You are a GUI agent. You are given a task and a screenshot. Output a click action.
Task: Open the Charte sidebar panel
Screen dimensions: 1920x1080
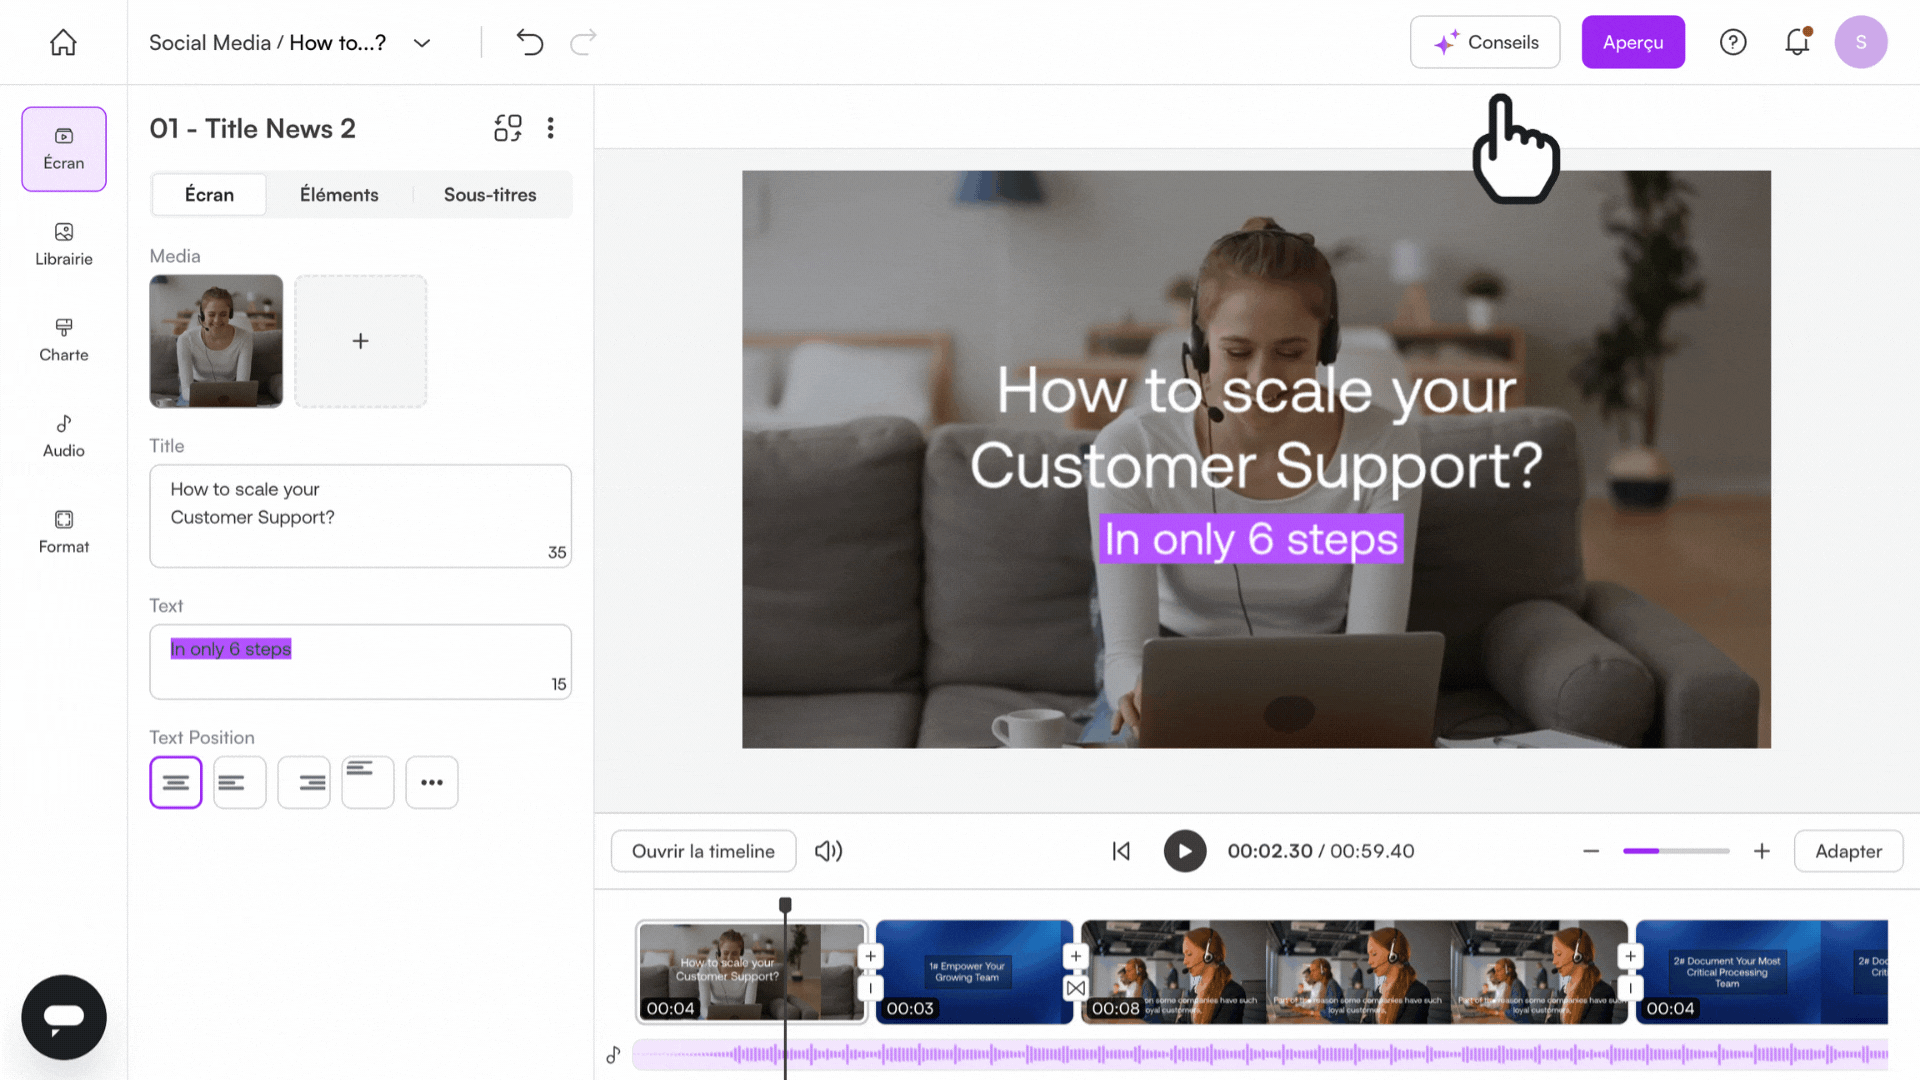pos(64,340)
